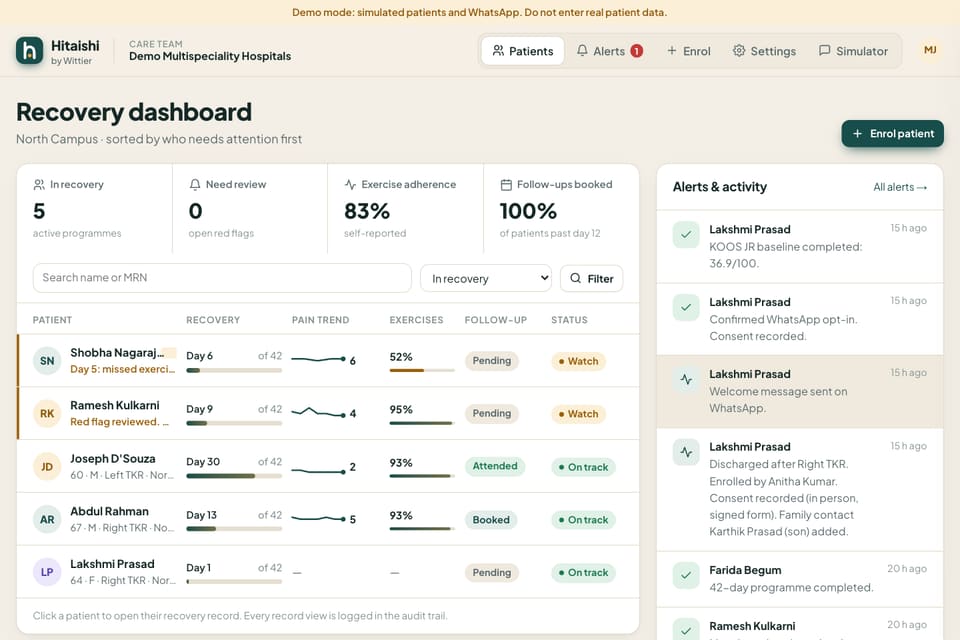Viewport: 960px width, 640px height.
Task: Open the MJ user avatar menu
Action: pyautogui.click(x=930, y=50)
